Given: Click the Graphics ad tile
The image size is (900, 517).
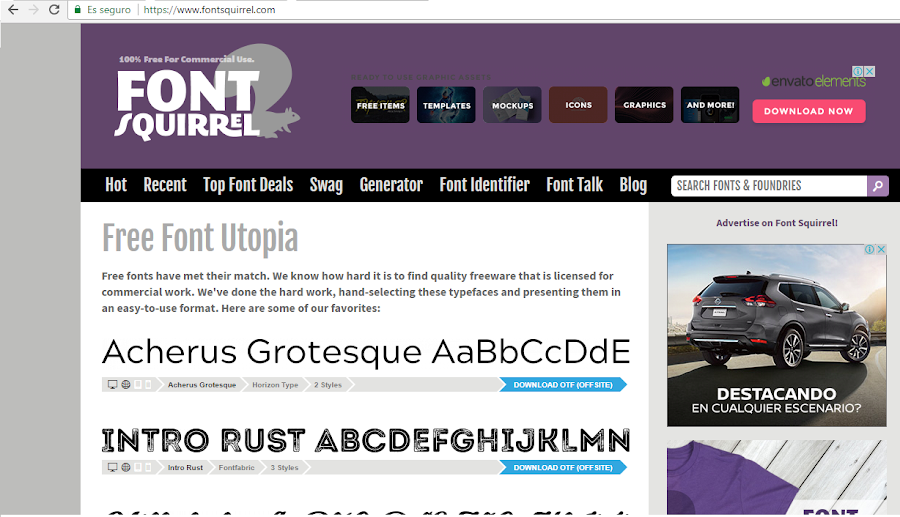Looking at the screenshot, I should [x=644, y=105].
